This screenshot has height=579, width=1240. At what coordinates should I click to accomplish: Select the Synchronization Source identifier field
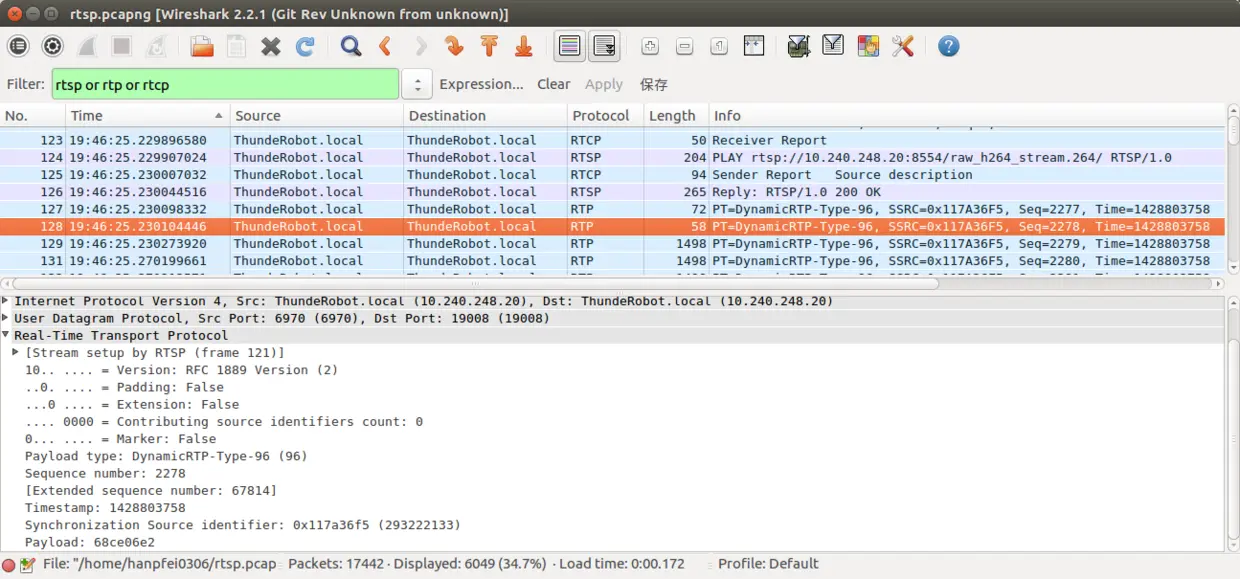(242, 525)
